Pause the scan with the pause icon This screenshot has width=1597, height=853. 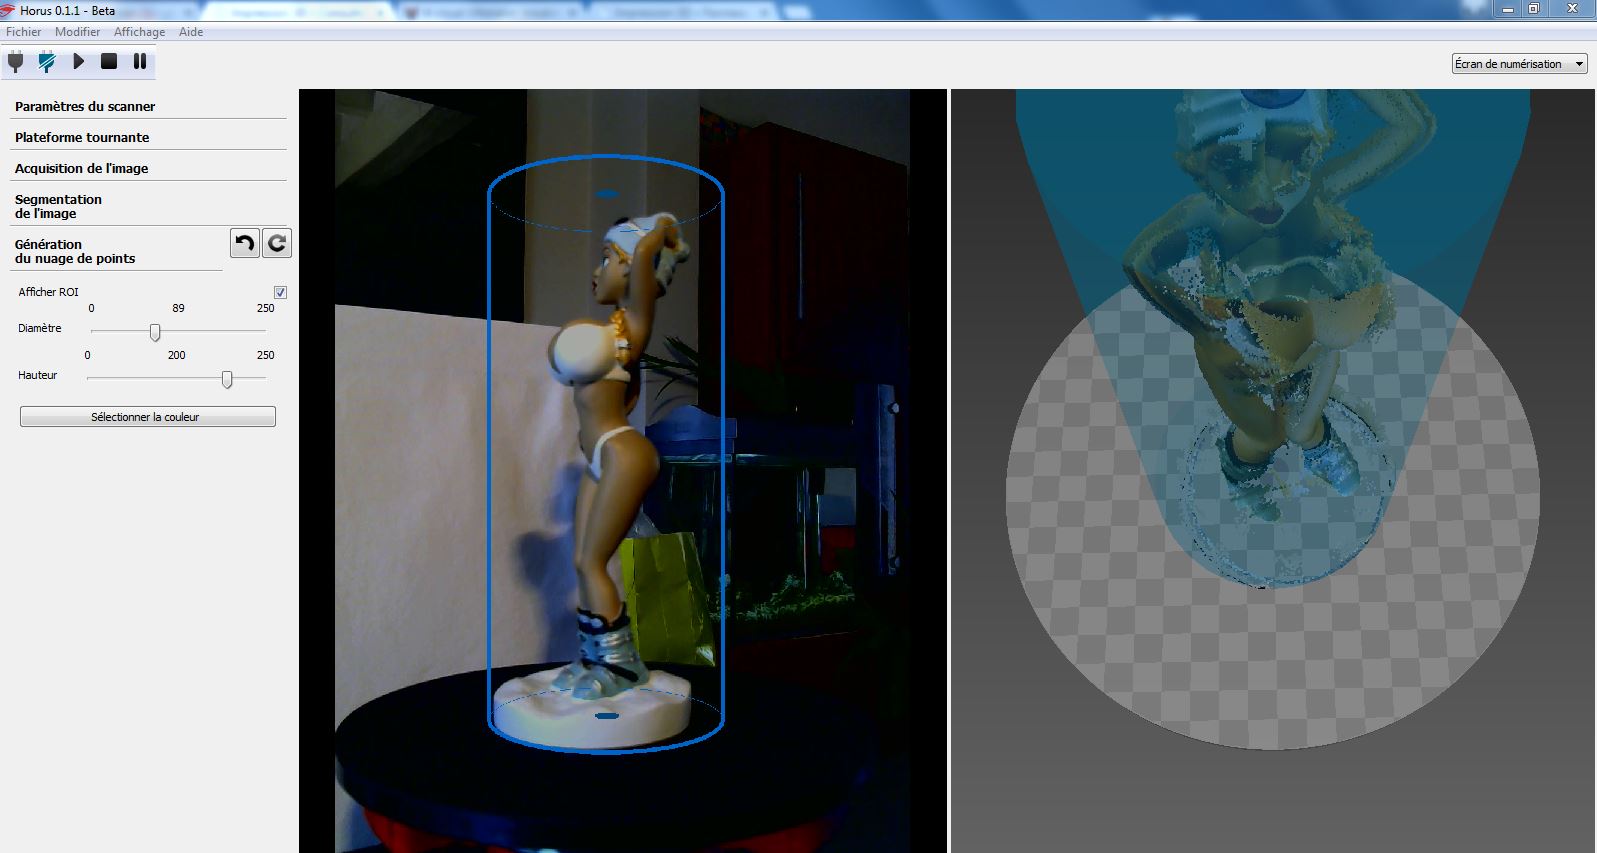[140, 62]
